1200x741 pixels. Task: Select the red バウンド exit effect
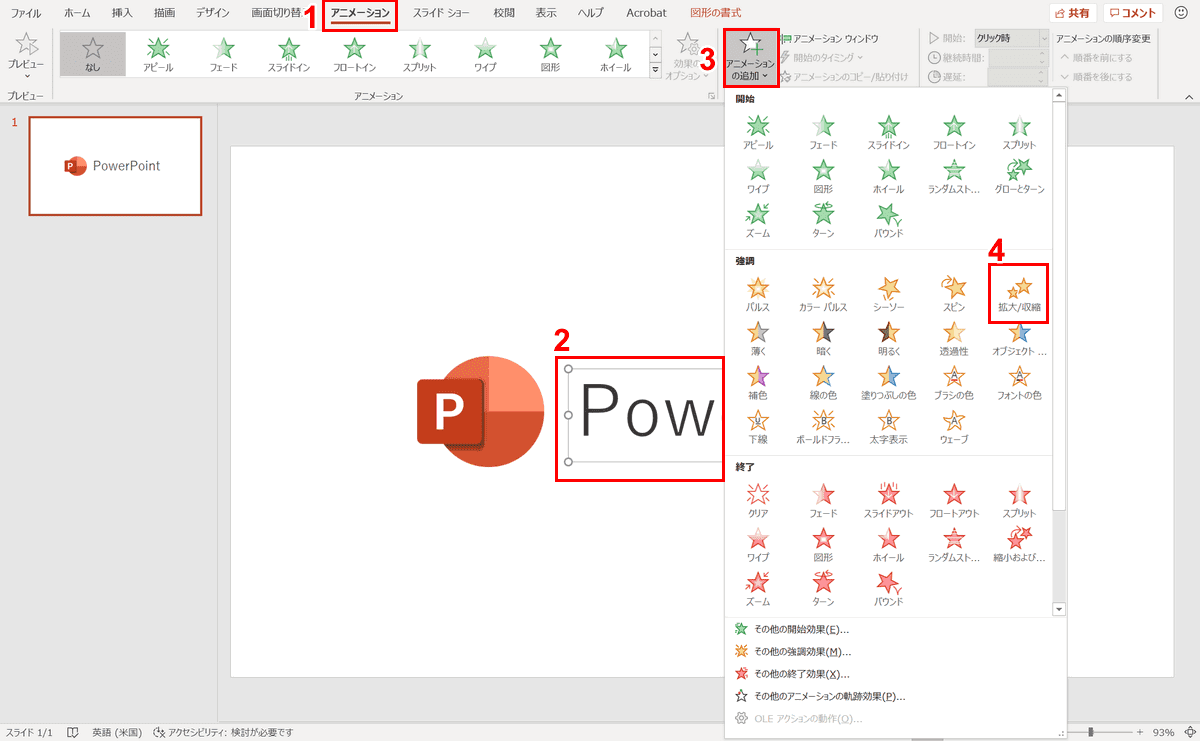[889, 589]
